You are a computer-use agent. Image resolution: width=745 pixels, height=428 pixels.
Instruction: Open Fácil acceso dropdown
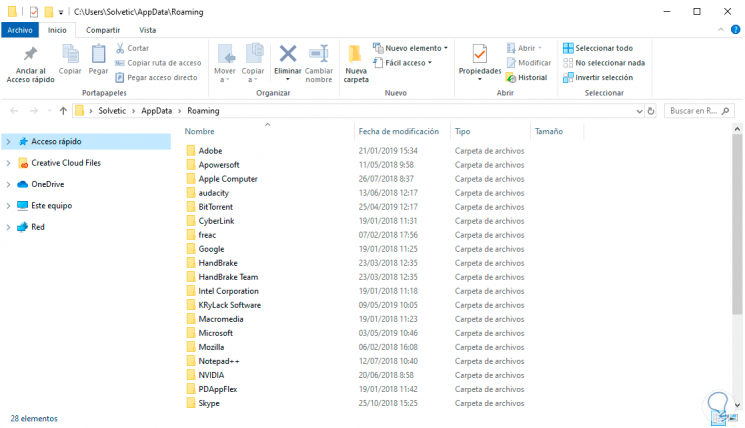(x=403, y=63)
